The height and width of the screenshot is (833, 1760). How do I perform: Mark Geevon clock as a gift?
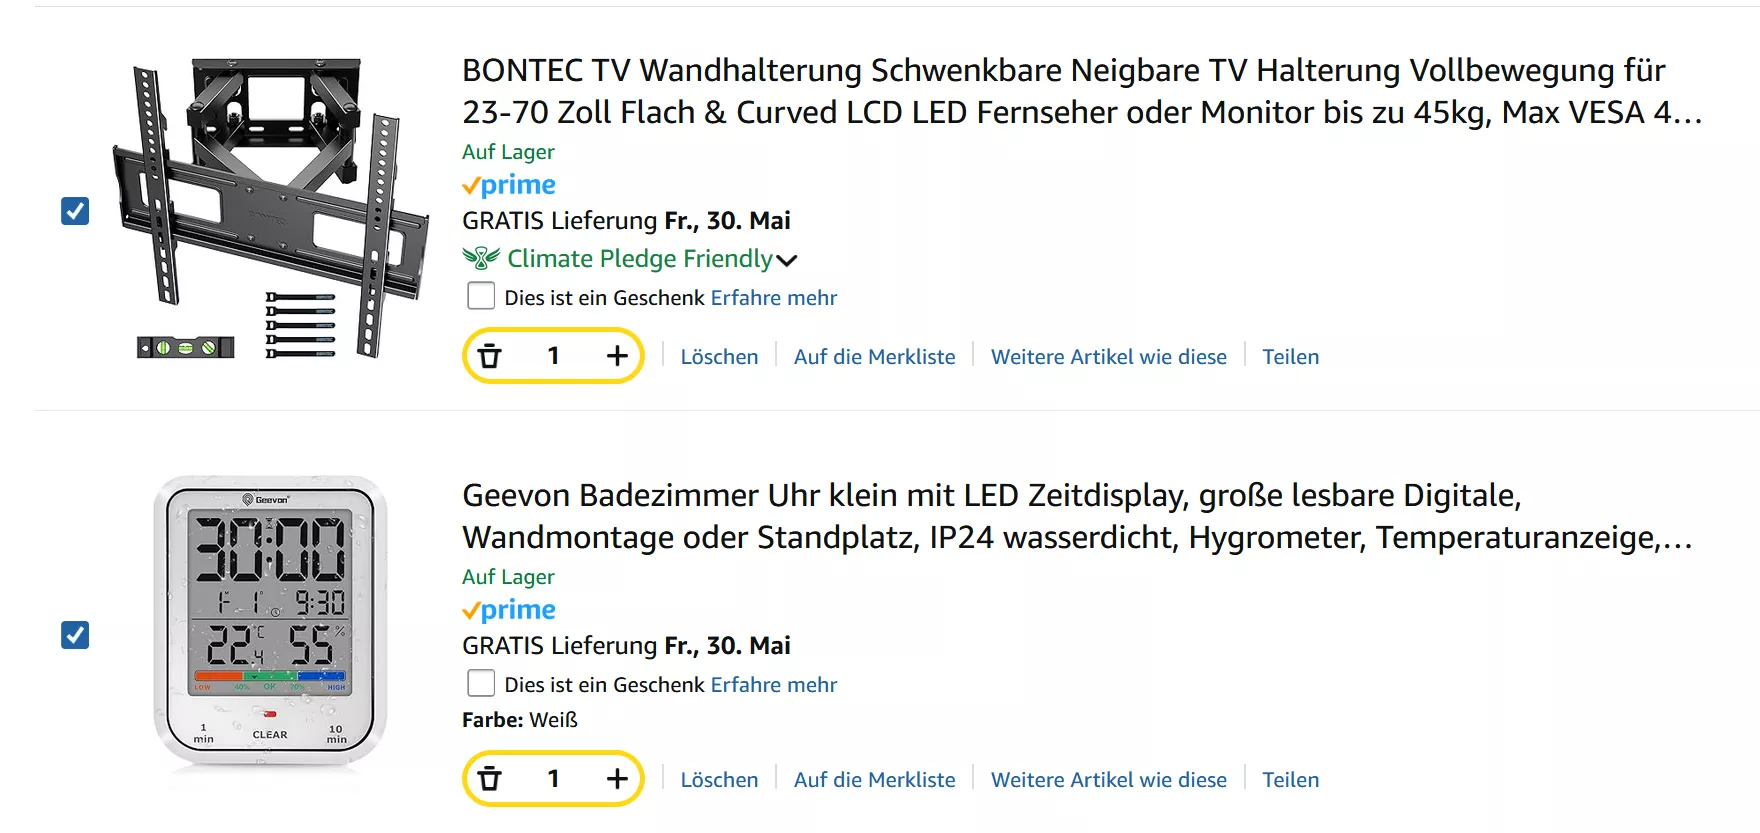coord(481,683)
